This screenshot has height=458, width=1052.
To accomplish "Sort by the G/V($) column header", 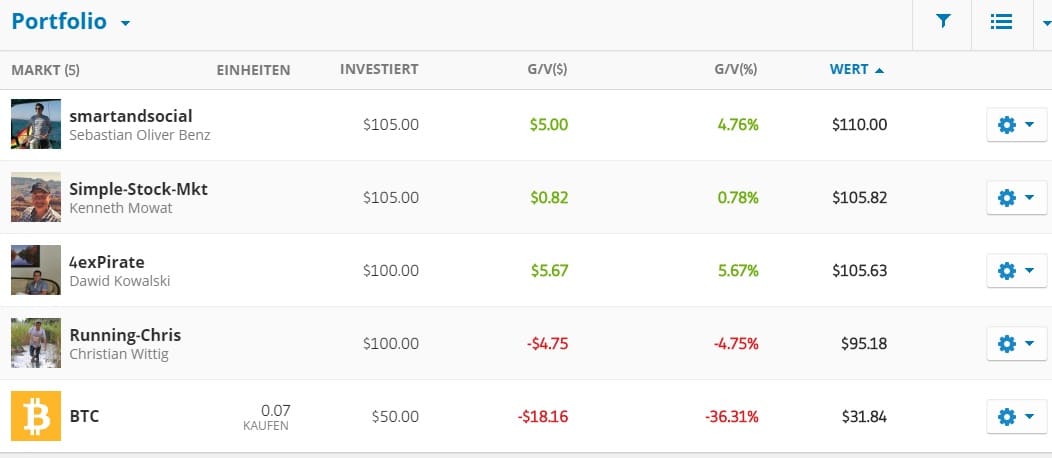I will click(547, 70).
